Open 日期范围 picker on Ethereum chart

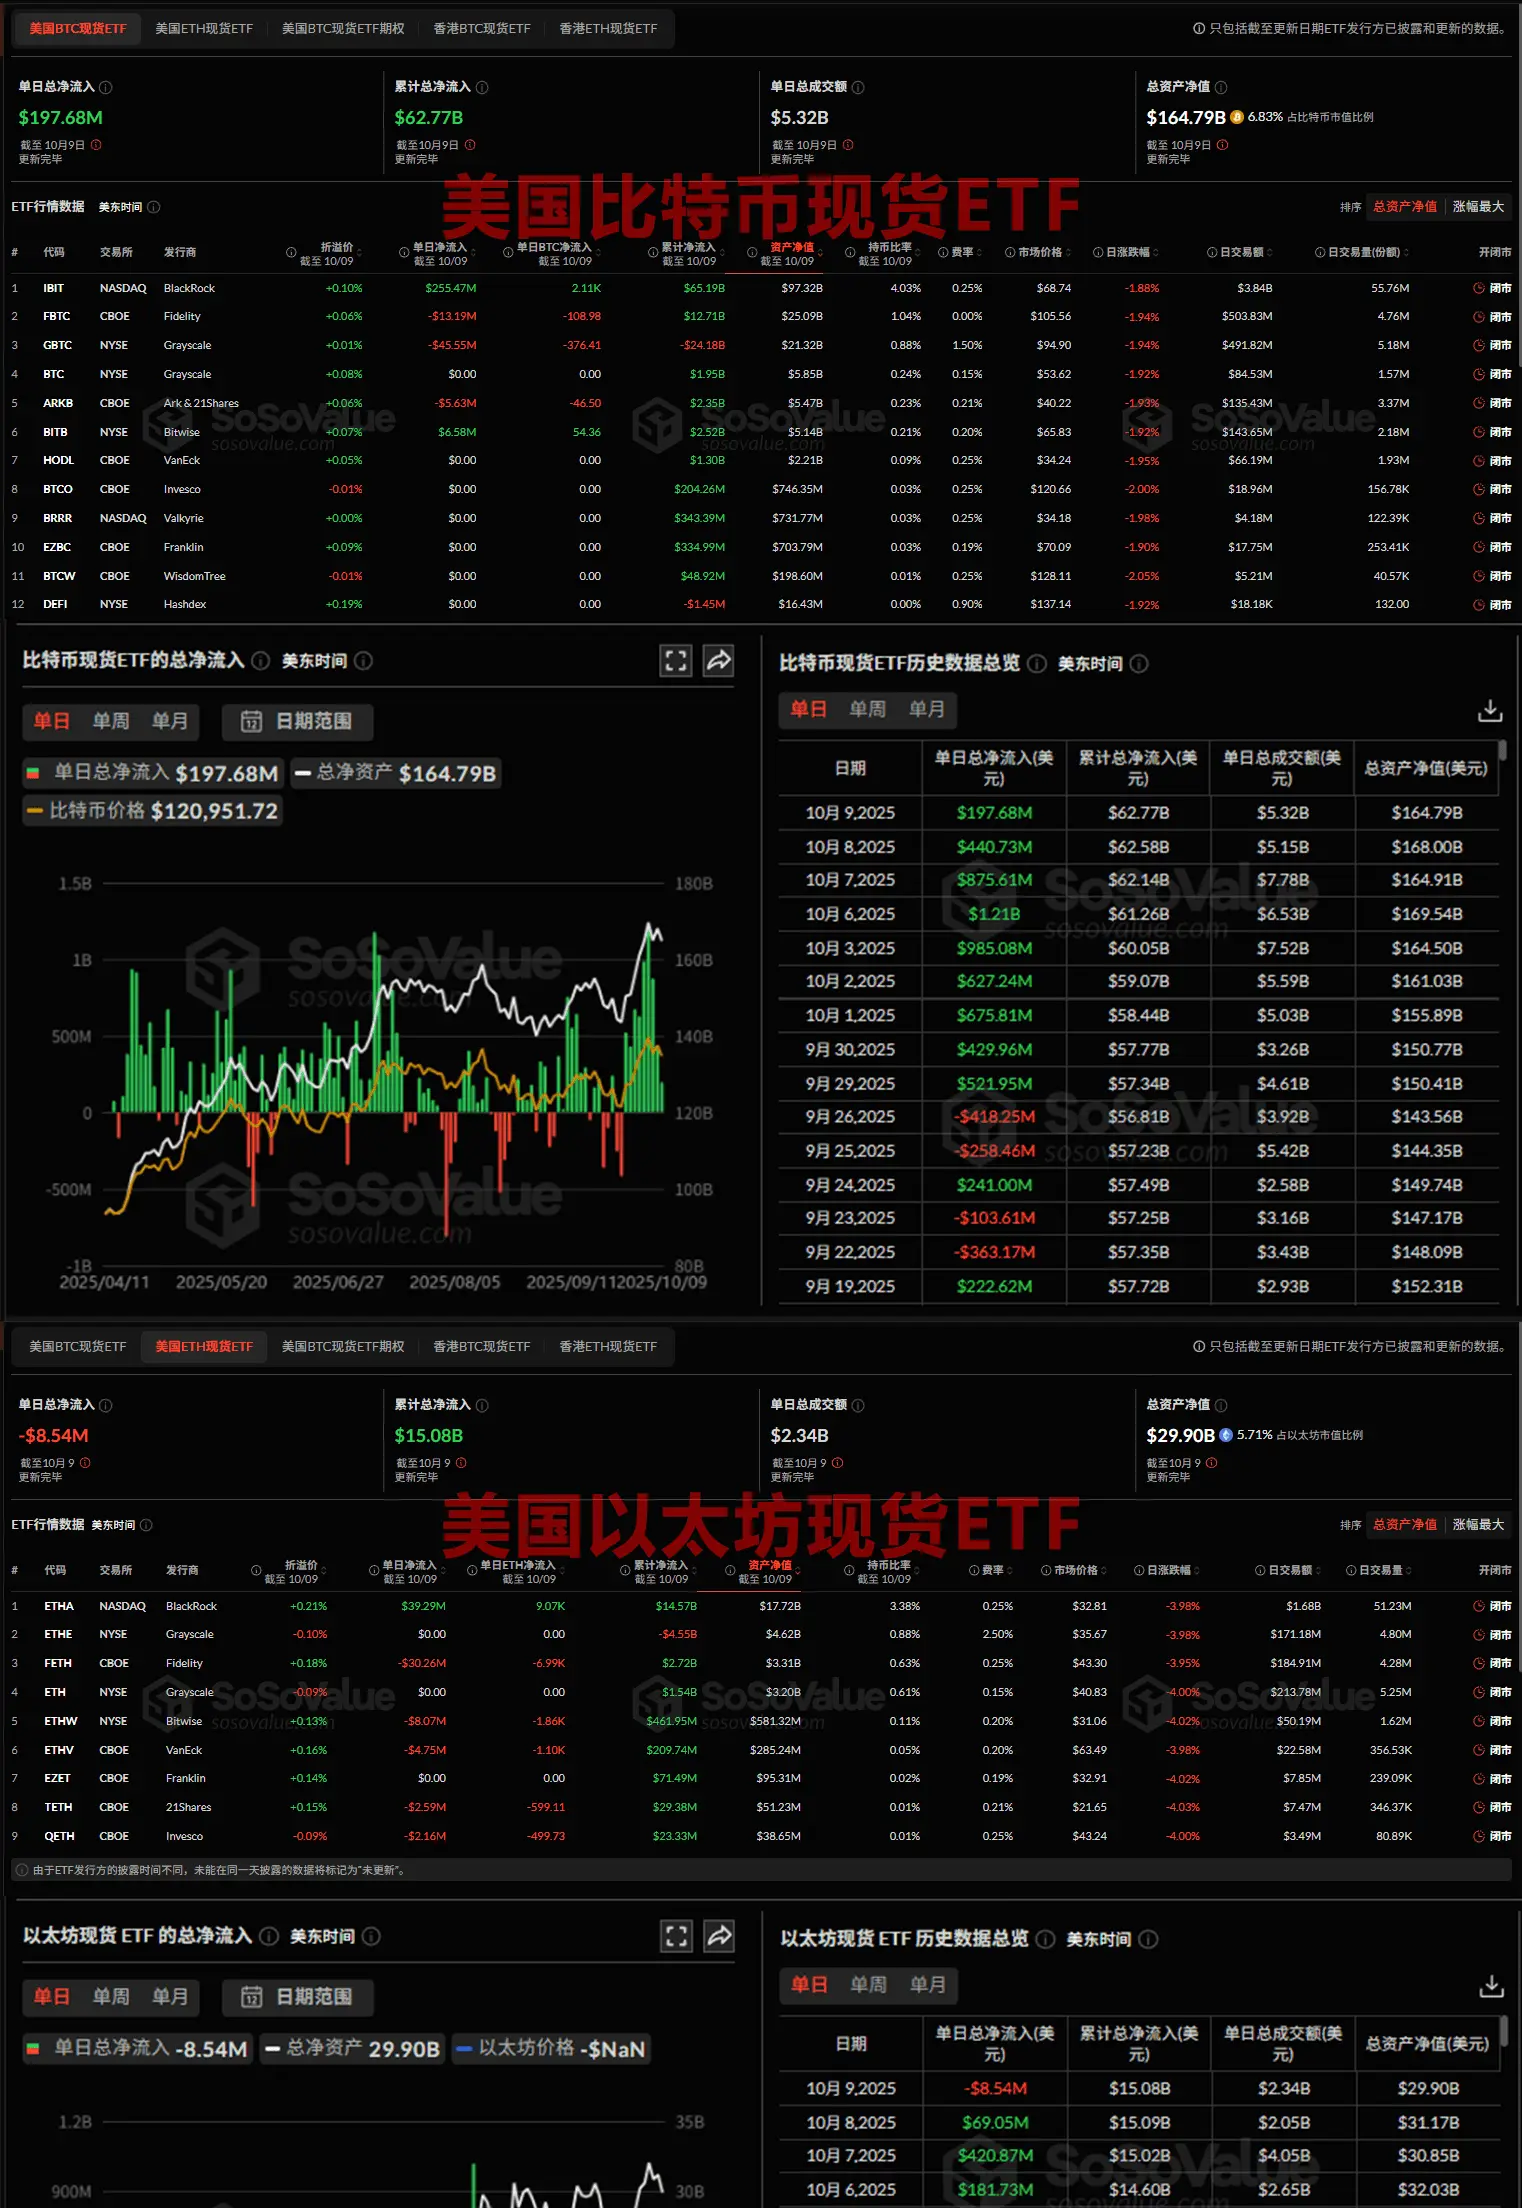[x=298, y=1997]
